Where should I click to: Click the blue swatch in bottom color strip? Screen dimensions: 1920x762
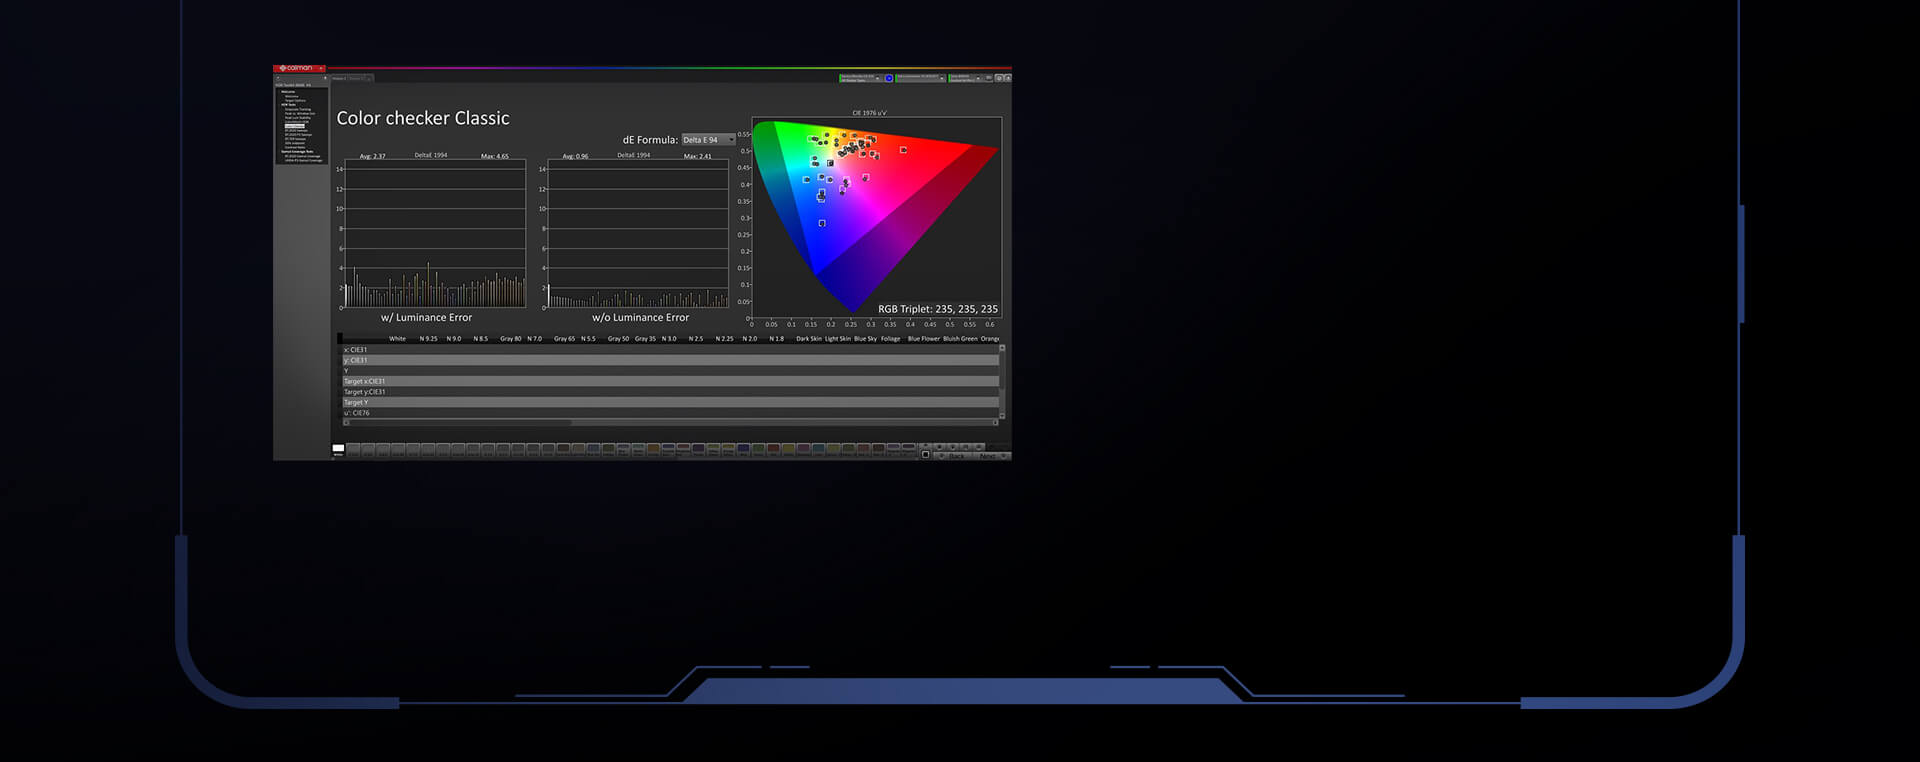click(743, 450)
